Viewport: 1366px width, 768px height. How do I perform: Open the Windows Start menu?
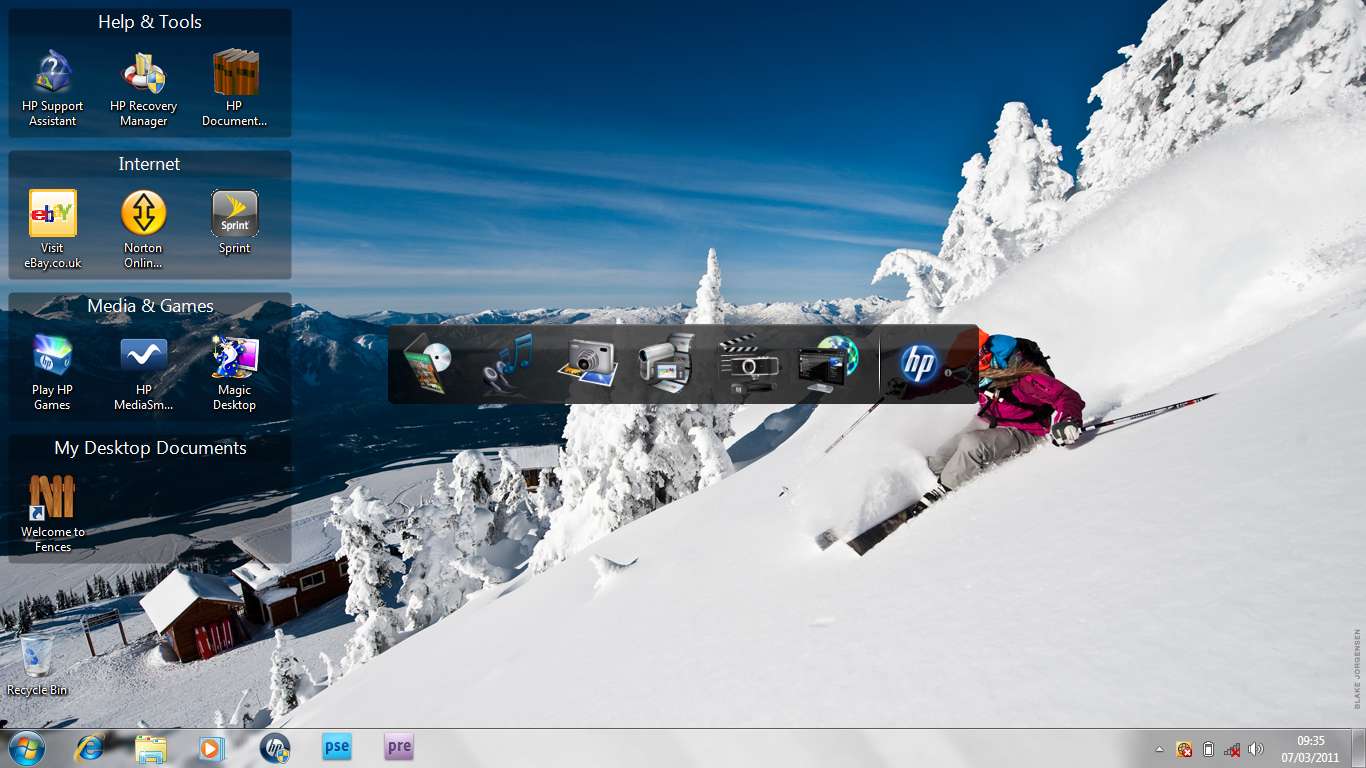[x=27, y=748]
